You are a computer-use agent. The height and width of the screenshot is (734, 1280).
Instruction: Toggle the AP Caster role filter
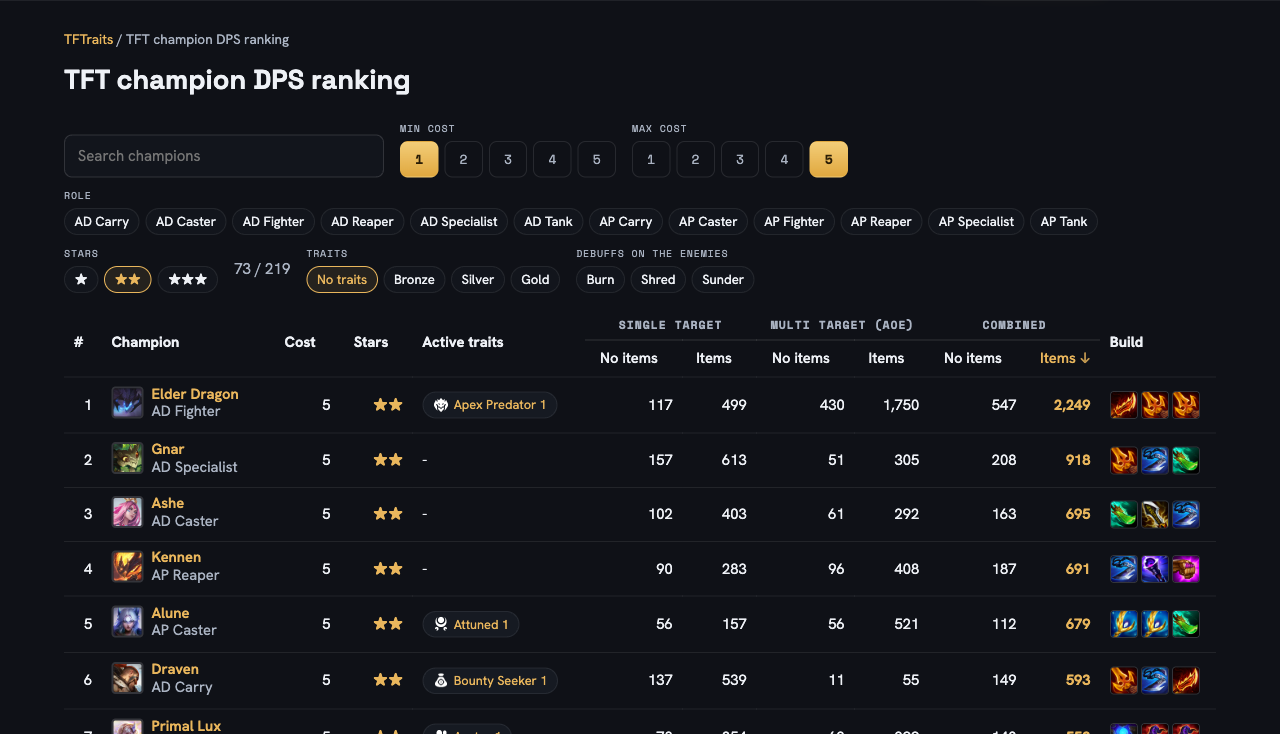[708, 222]
